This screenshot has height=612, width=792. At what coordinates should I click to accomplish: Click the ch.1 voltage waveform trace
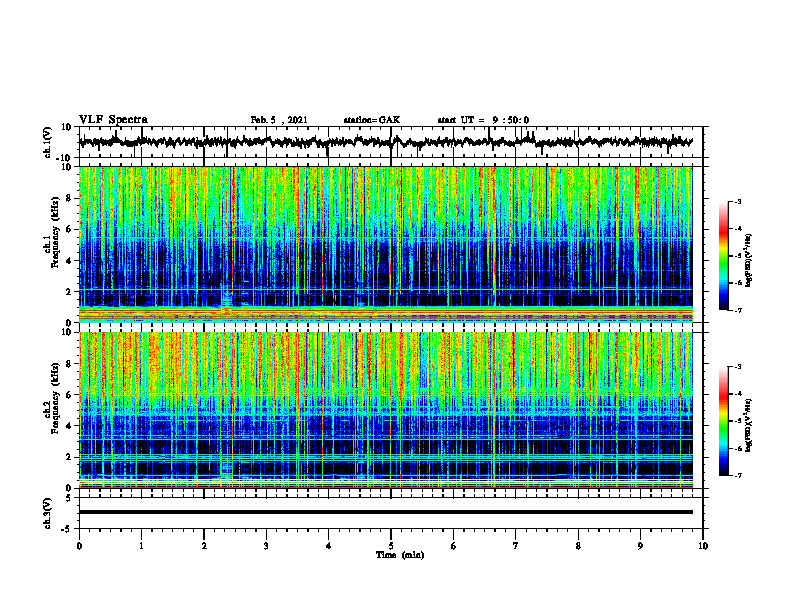pyautogui.click(x=385, y=142)
